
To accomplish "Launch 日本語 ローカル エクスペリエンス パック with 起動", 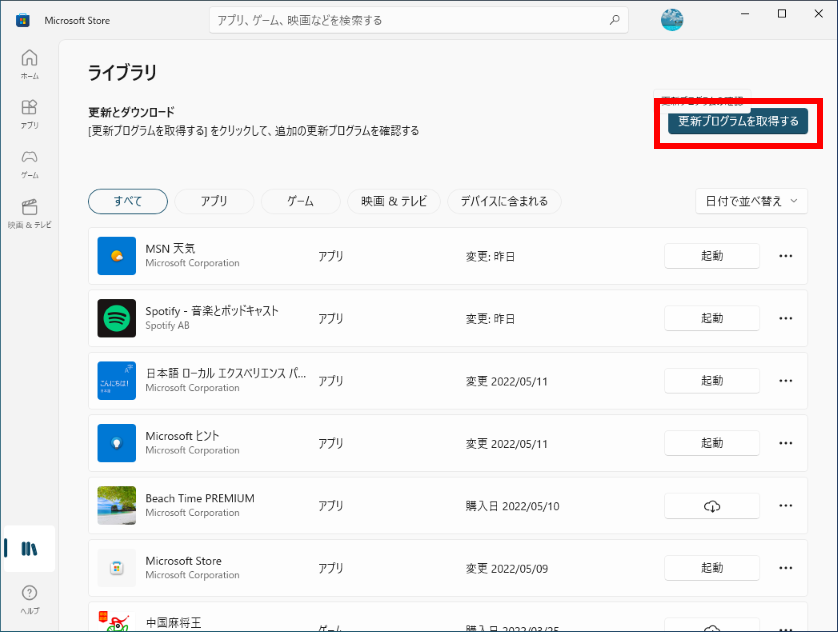I will pyautogui.click(x=712, y=381).
